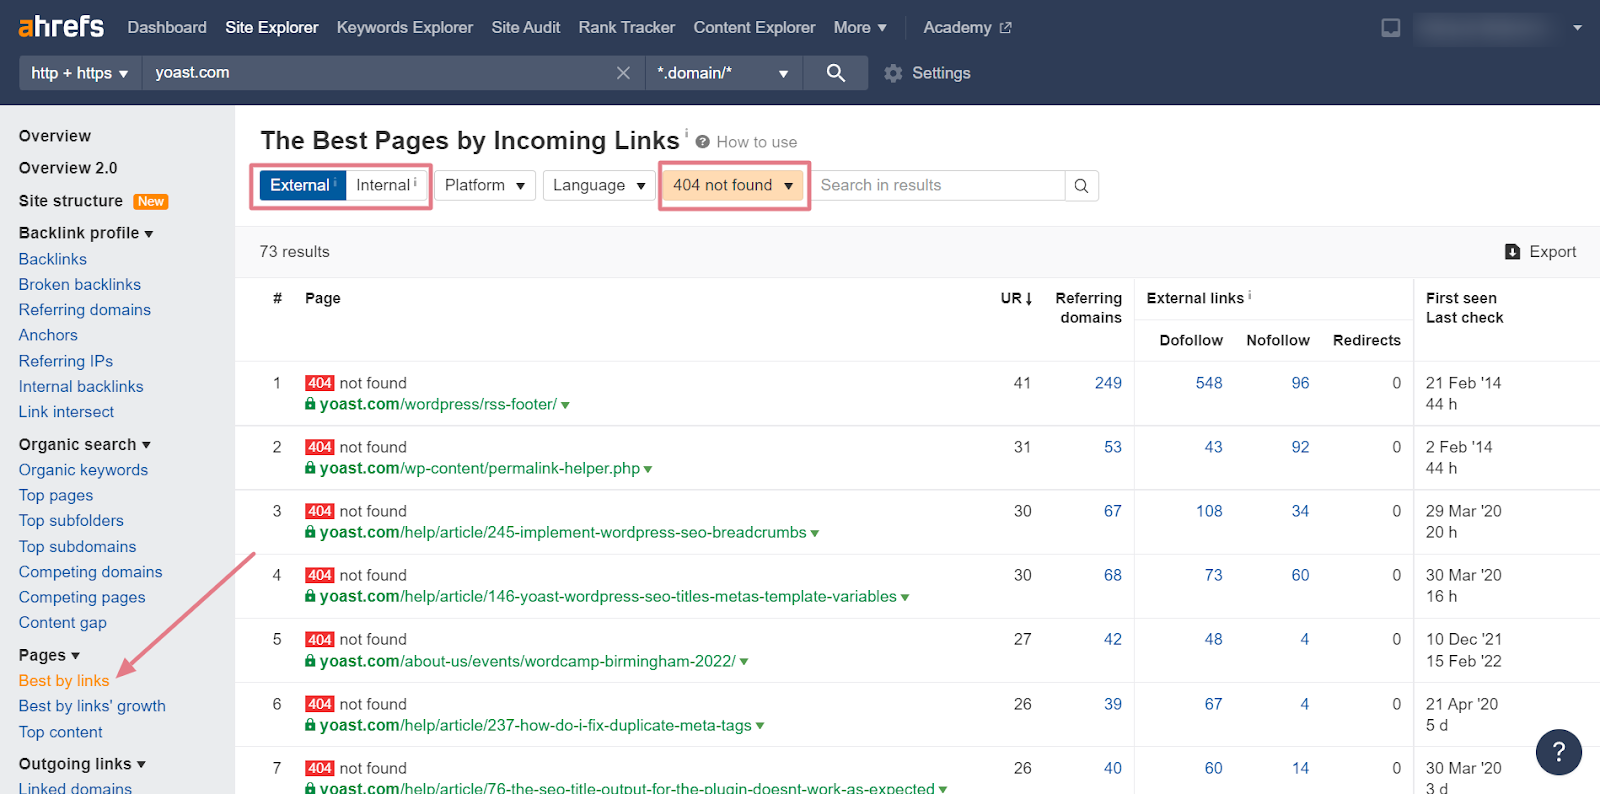Go to Site Explorer tab

[x=272, y=28]
